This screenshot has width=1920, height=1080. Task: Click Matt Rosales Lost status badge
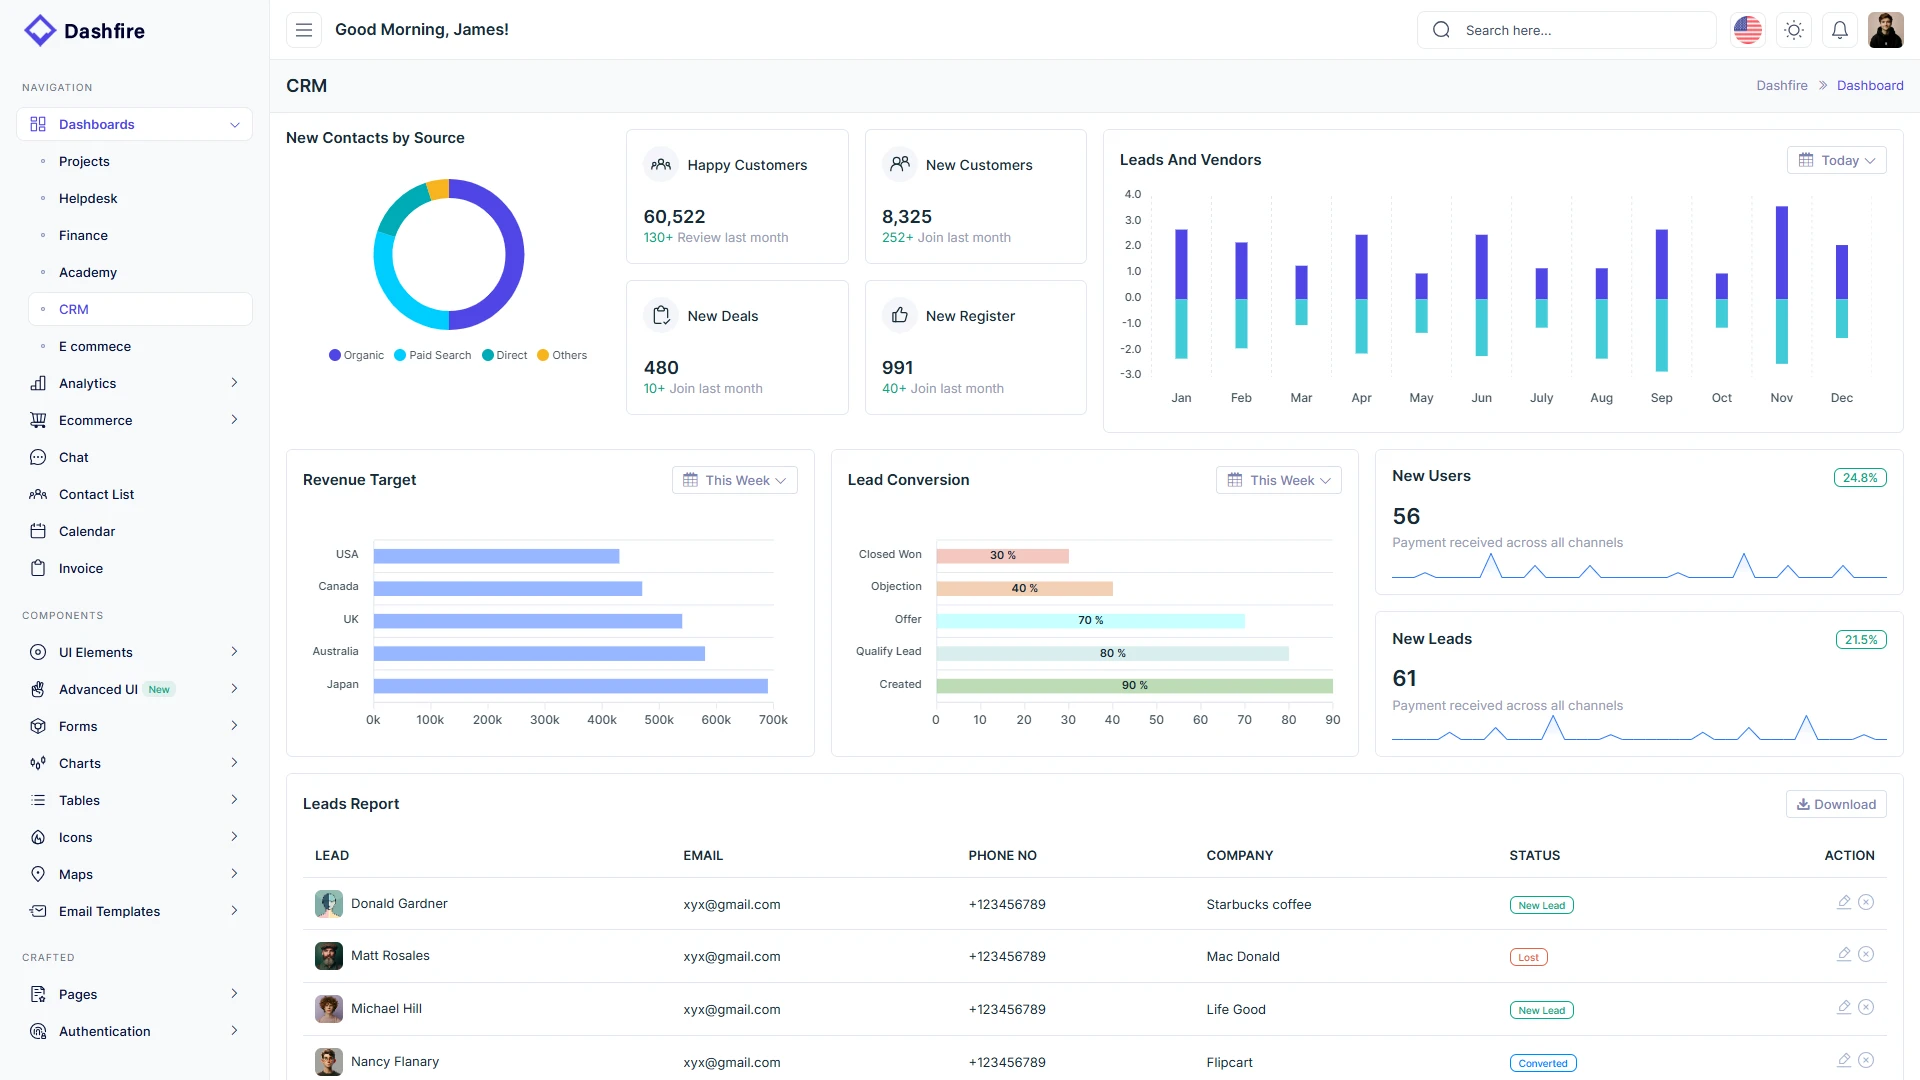point(1528,957)
